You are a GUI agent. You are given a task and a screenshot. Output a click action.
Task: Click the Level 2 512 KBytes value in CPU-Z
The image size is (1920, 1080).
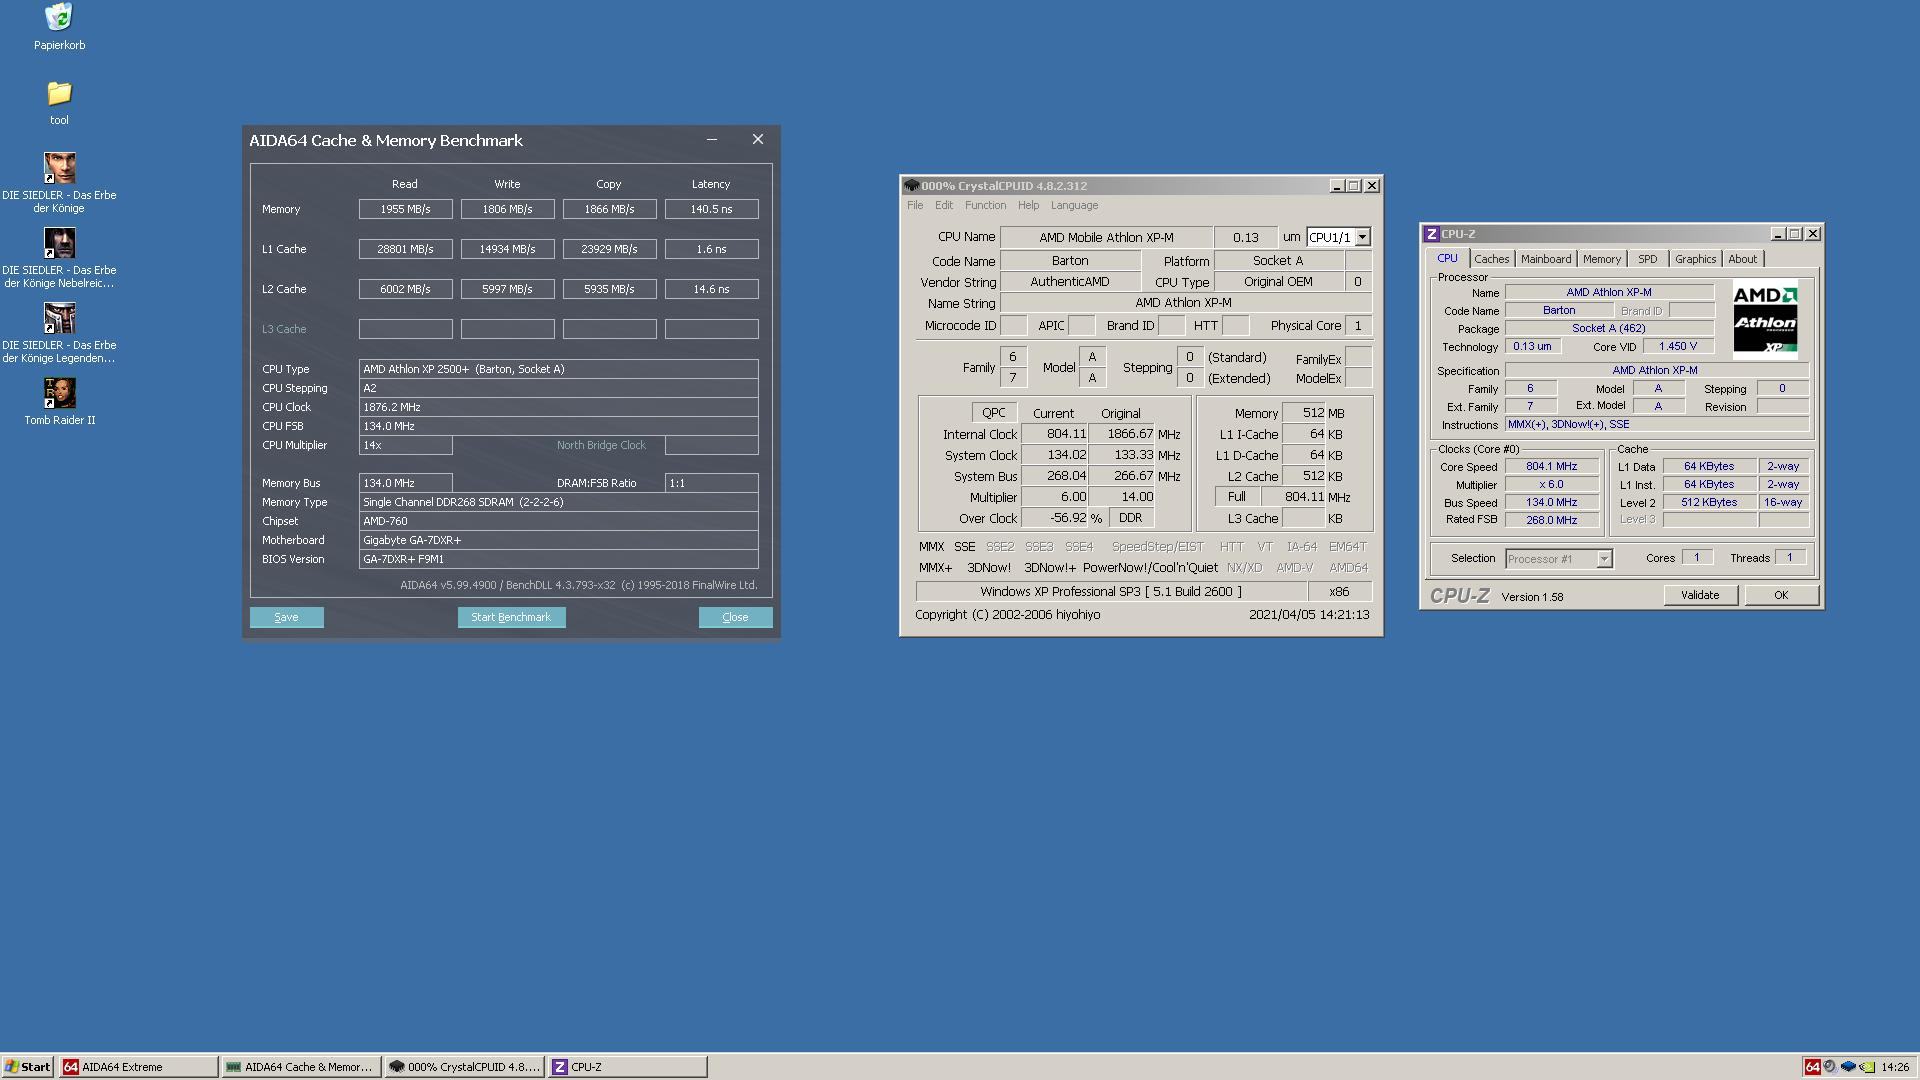1709,503
